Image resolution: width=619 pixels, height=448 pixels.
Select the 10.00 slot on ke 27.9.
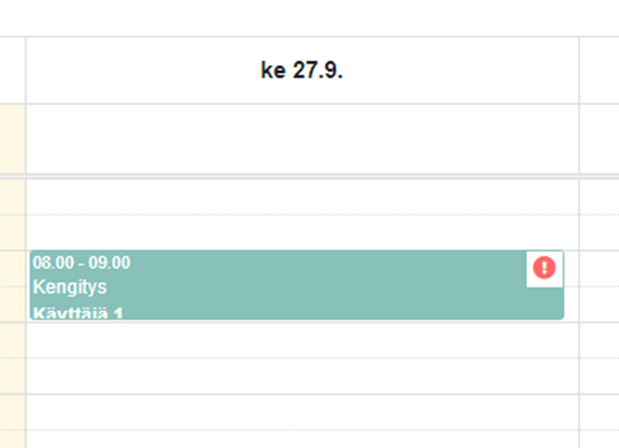(x=302, y=412)
